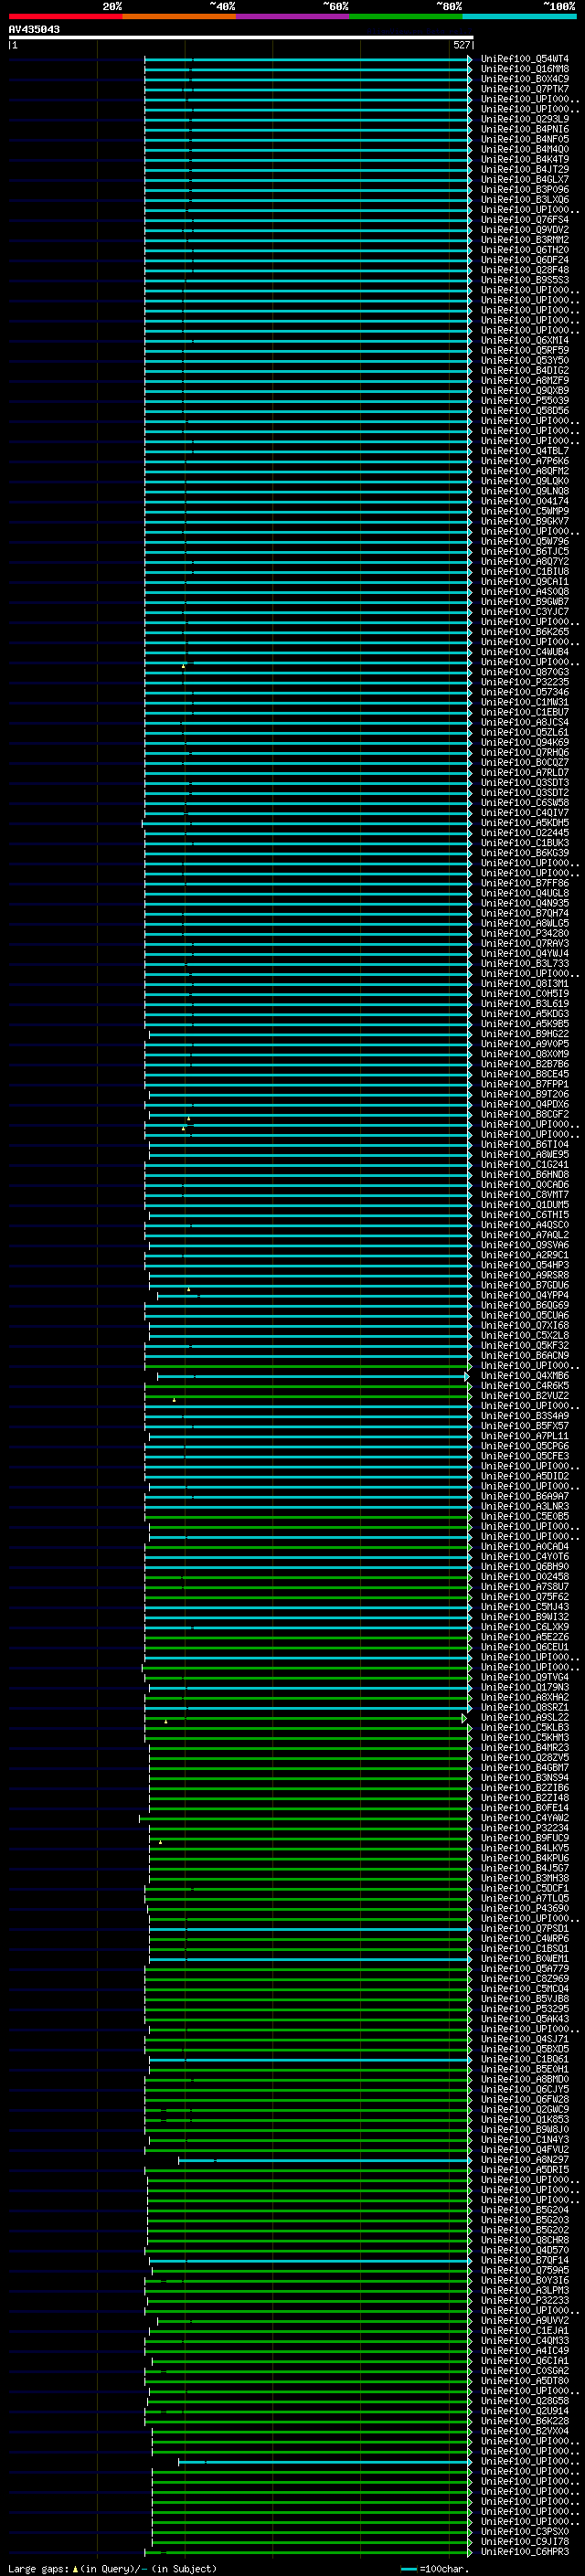Open hit UniRef100_Q54WT4
Viewport: 585px width, 2576px height.
pos(525,59)
